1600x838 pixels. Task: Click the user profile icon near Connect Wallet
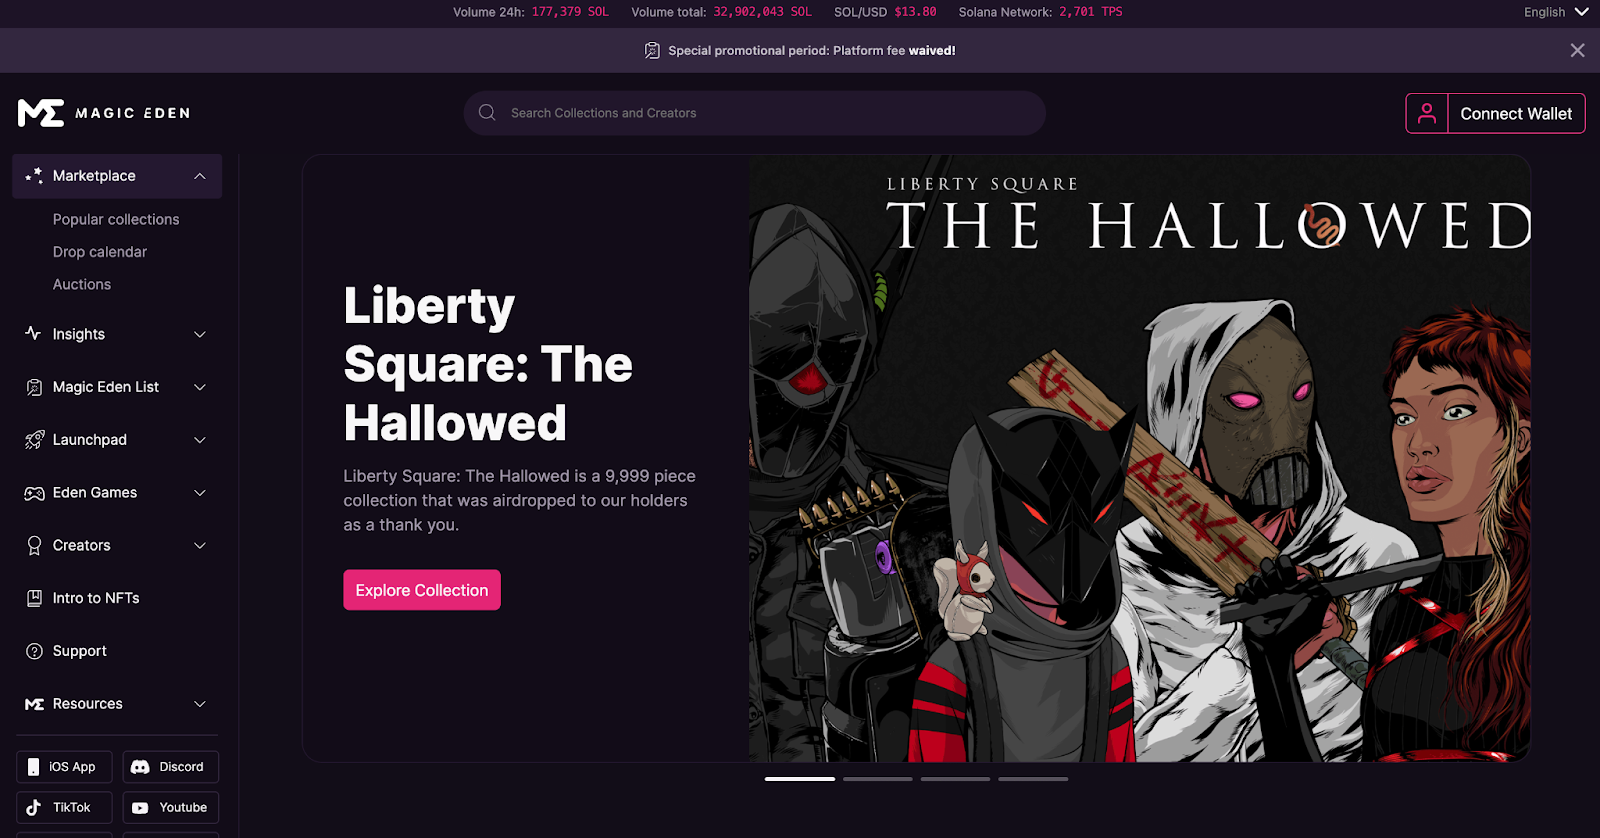[1427, 114]
